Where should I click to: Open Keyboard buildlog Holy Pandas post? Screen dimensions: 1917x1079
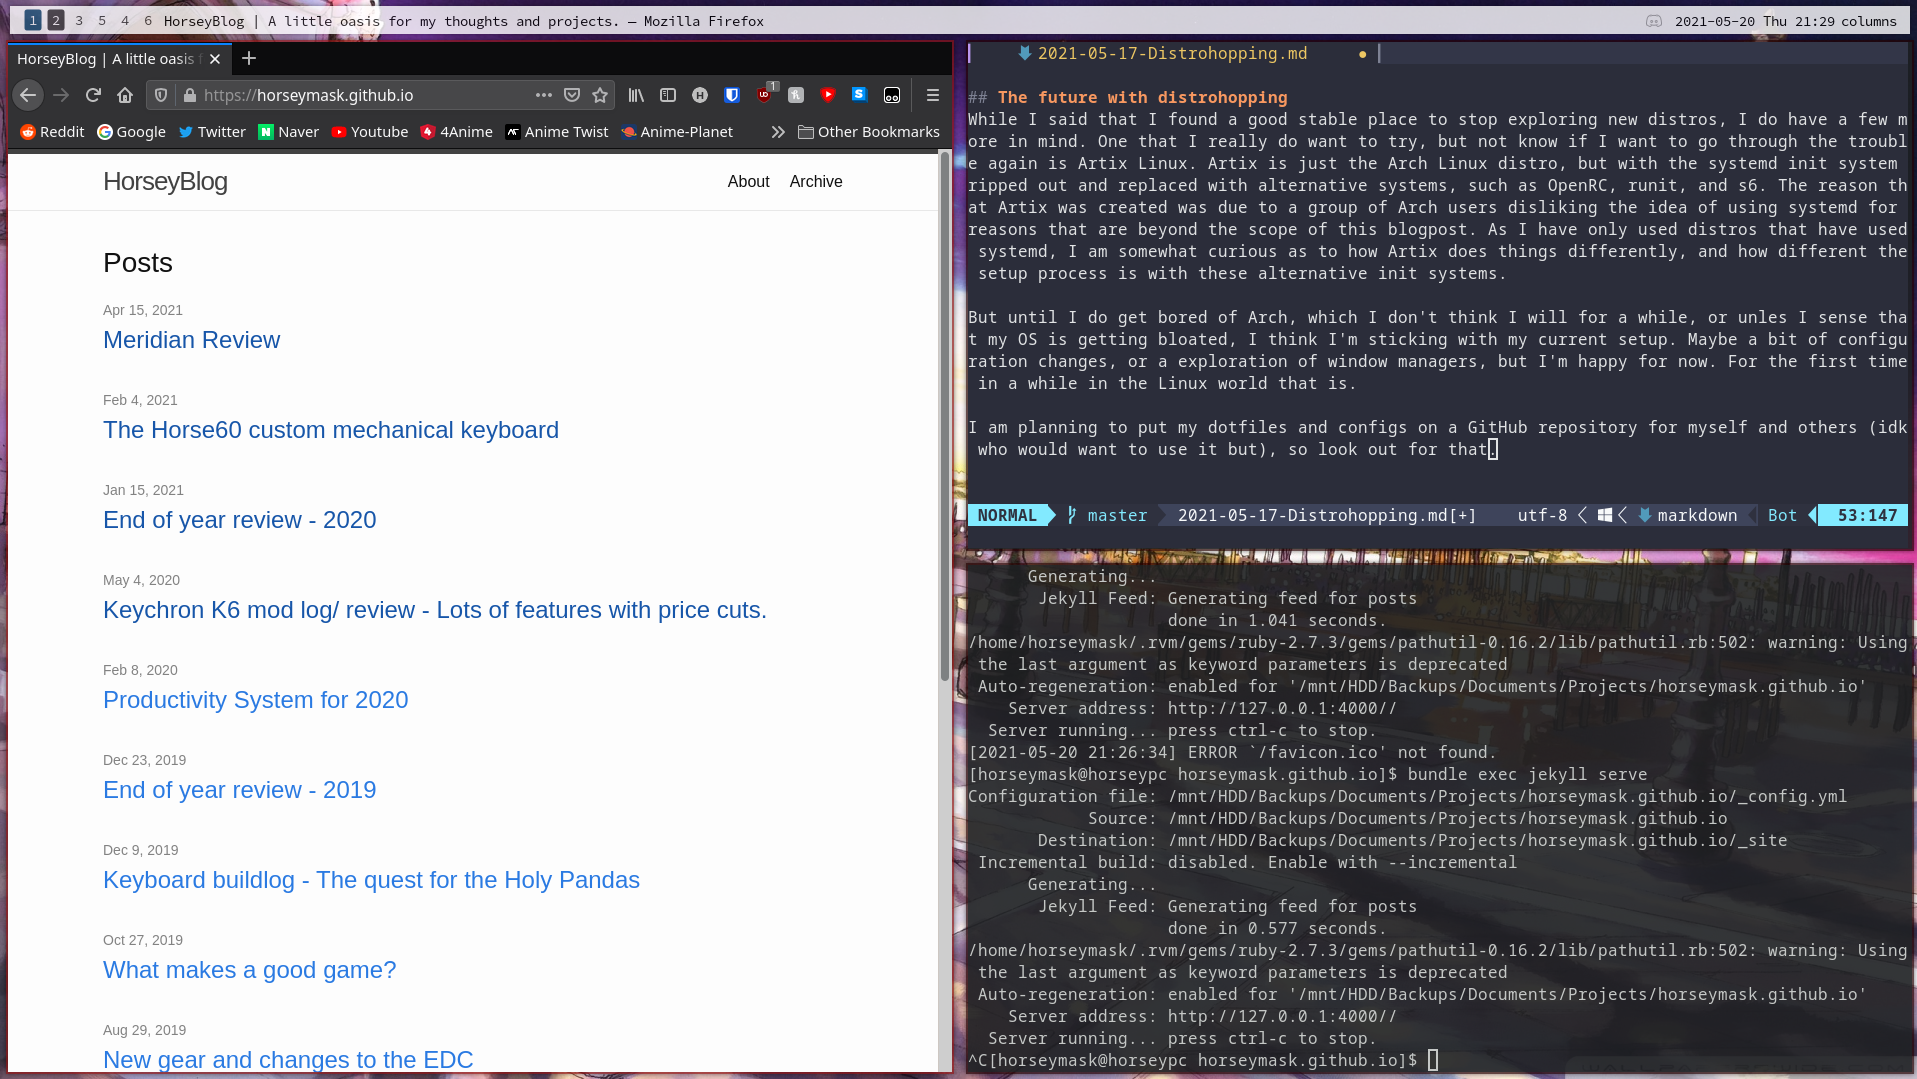coord(371,880)
